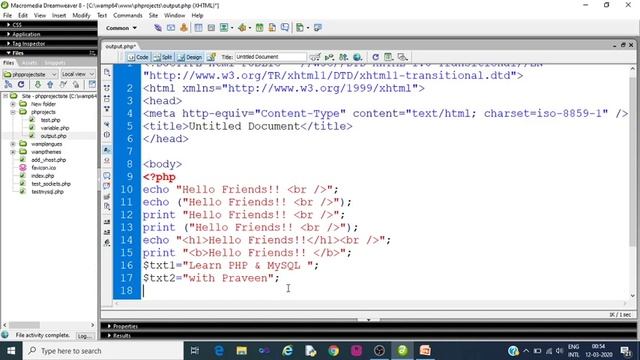Click the Open Documents icon in coding toolbar
The height and width of the screenshot is (360, 640).
point(107,72)
